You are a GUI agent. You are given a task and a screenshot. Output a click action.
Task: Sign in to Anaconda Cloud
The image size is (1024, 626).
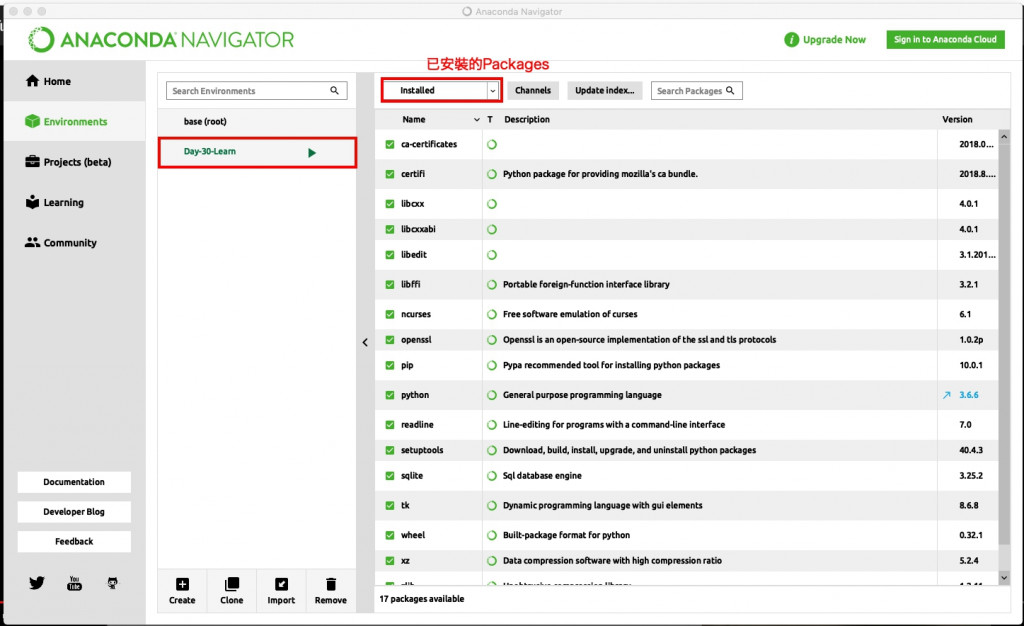(945, 39)
